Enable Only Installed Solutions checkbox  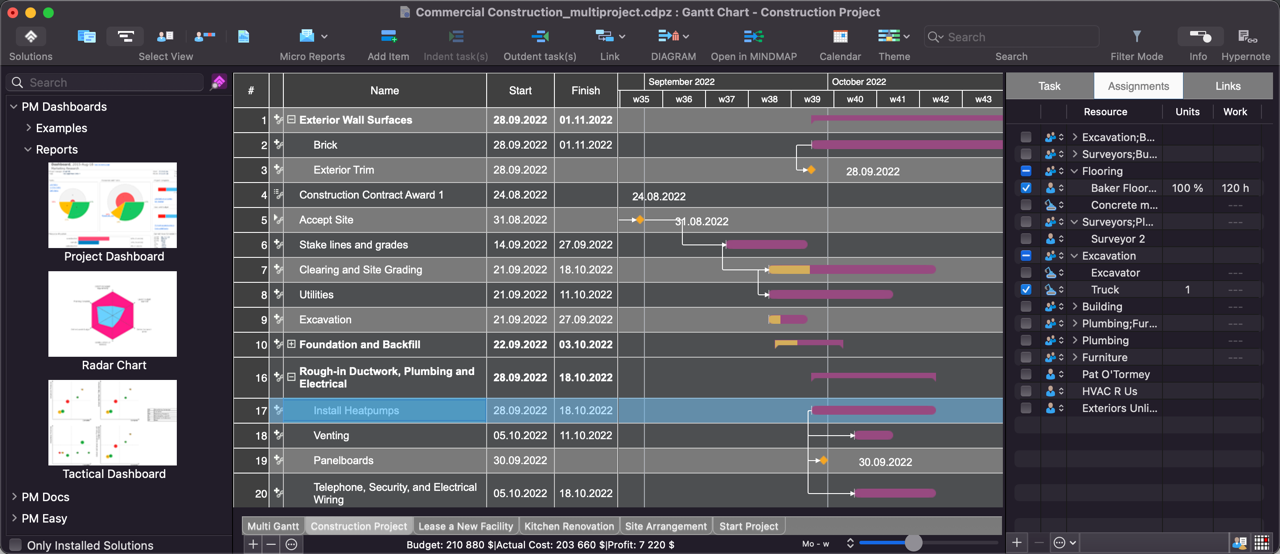15,545
